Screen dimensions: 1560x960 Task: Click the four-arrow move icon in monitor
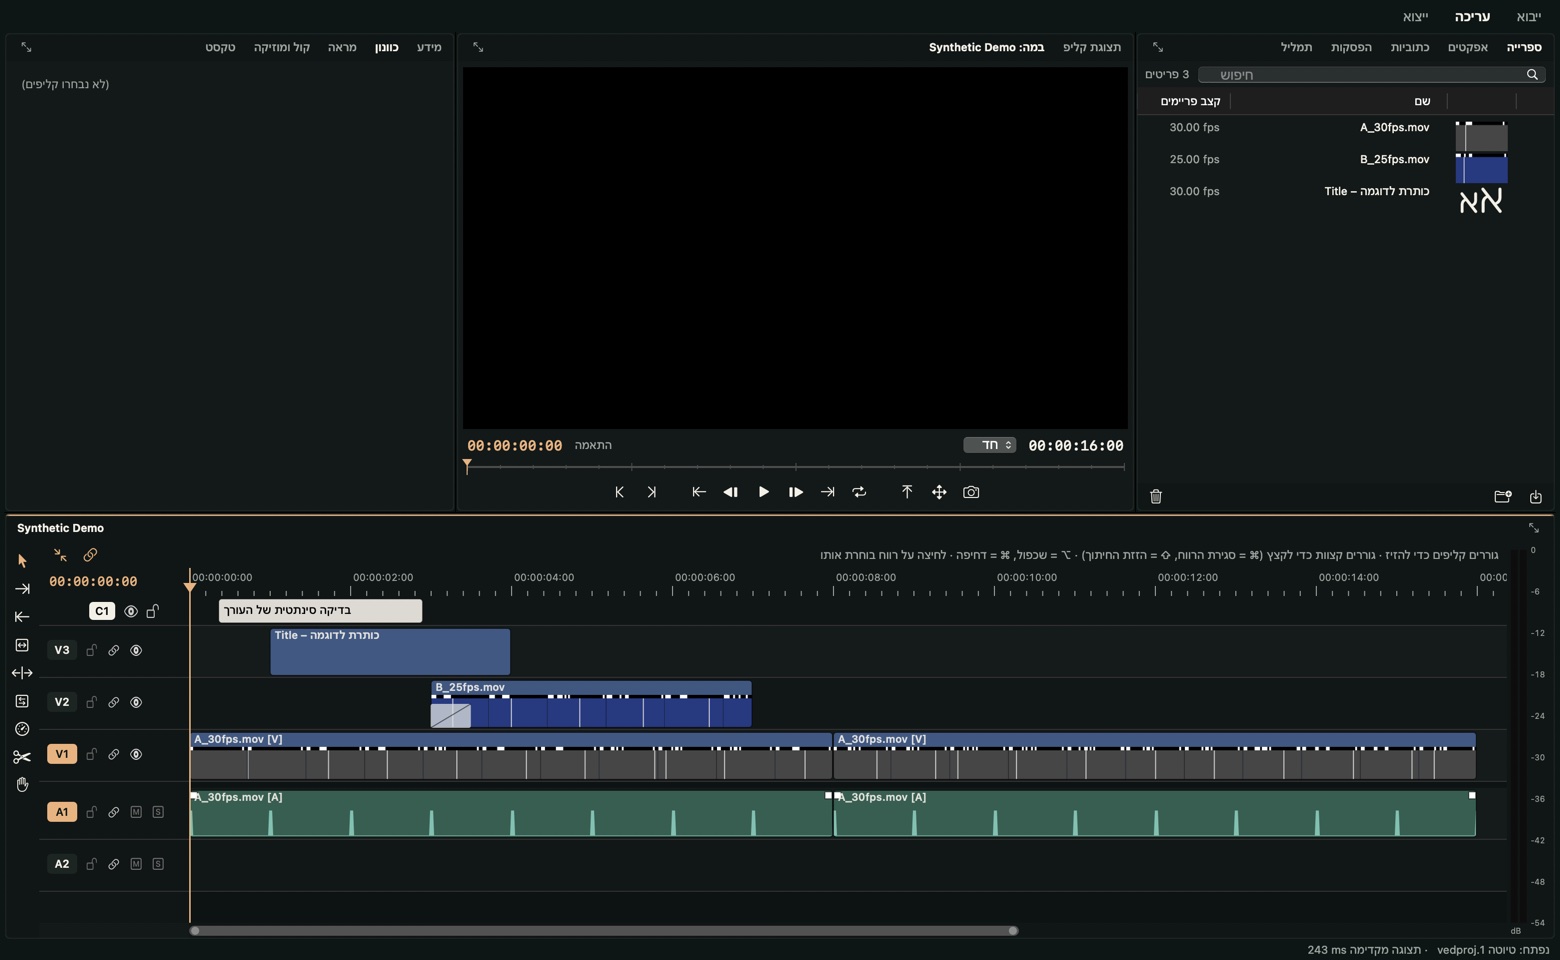(x=939, y=492)
